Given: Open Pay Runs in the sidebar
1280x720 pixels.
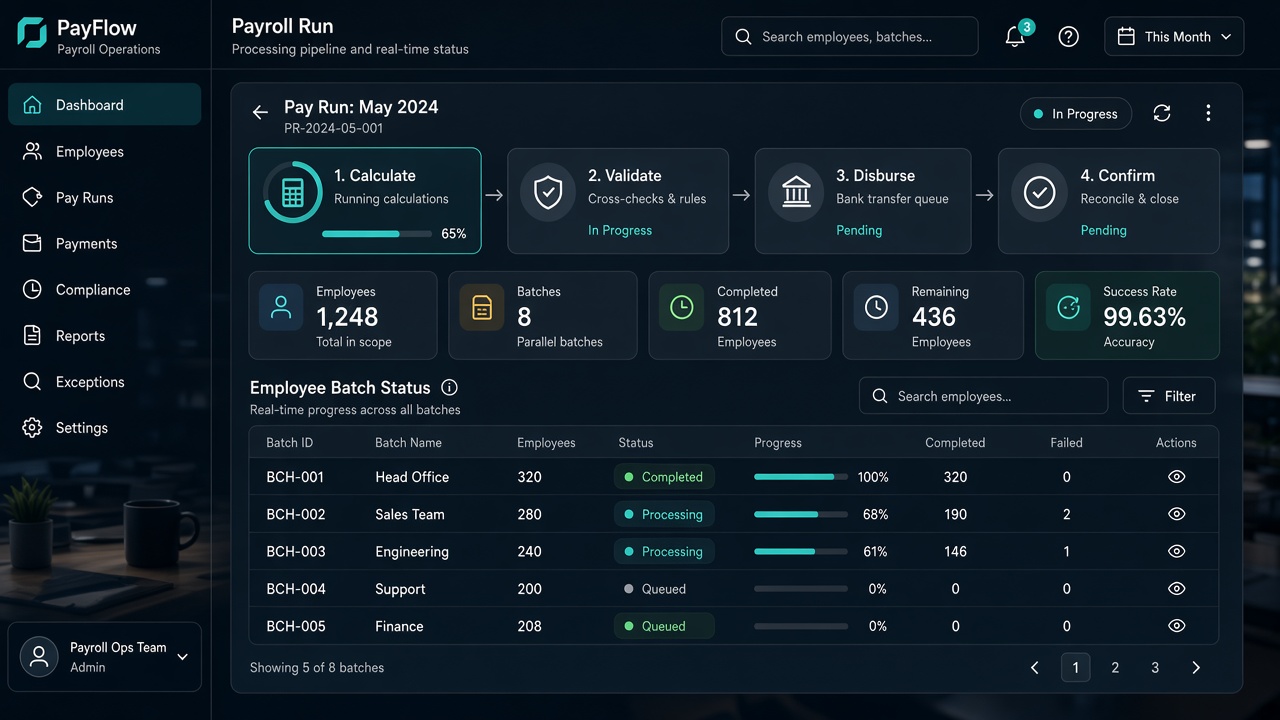Looking at the screenshot, I should pos(105,198).
